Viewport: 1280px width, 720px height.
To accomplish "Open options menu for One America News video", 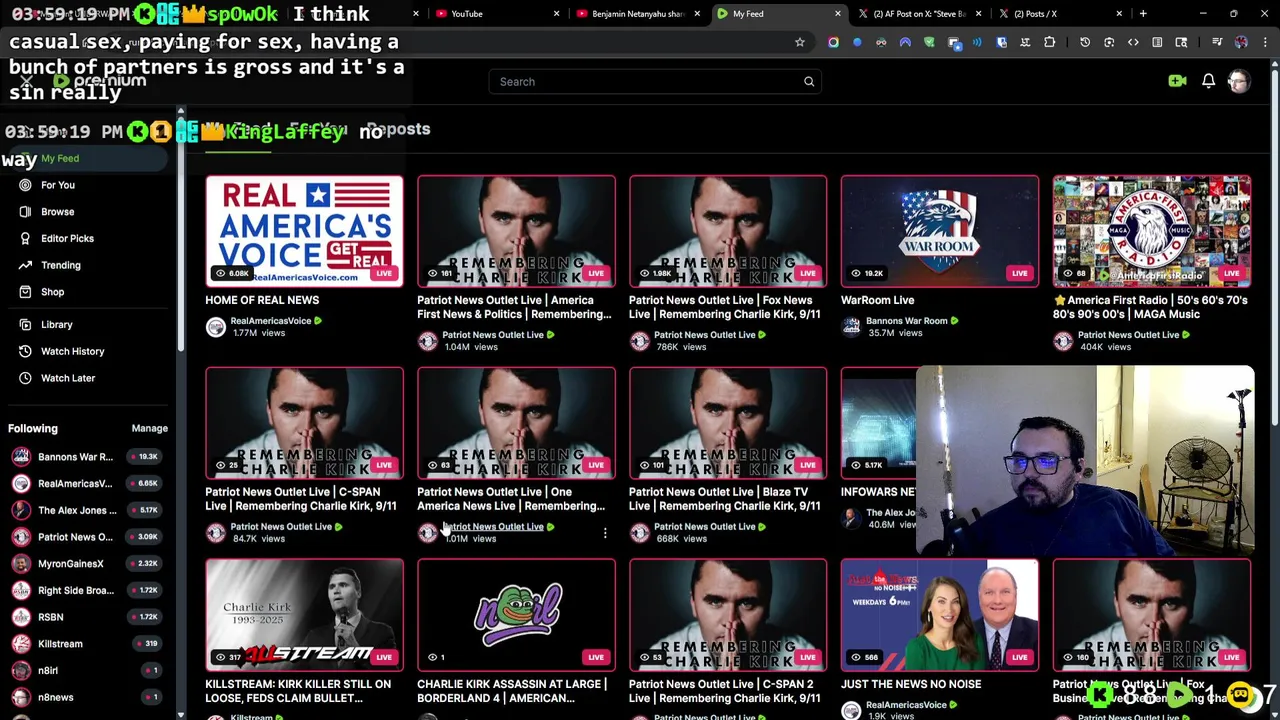I will (605, 533).
